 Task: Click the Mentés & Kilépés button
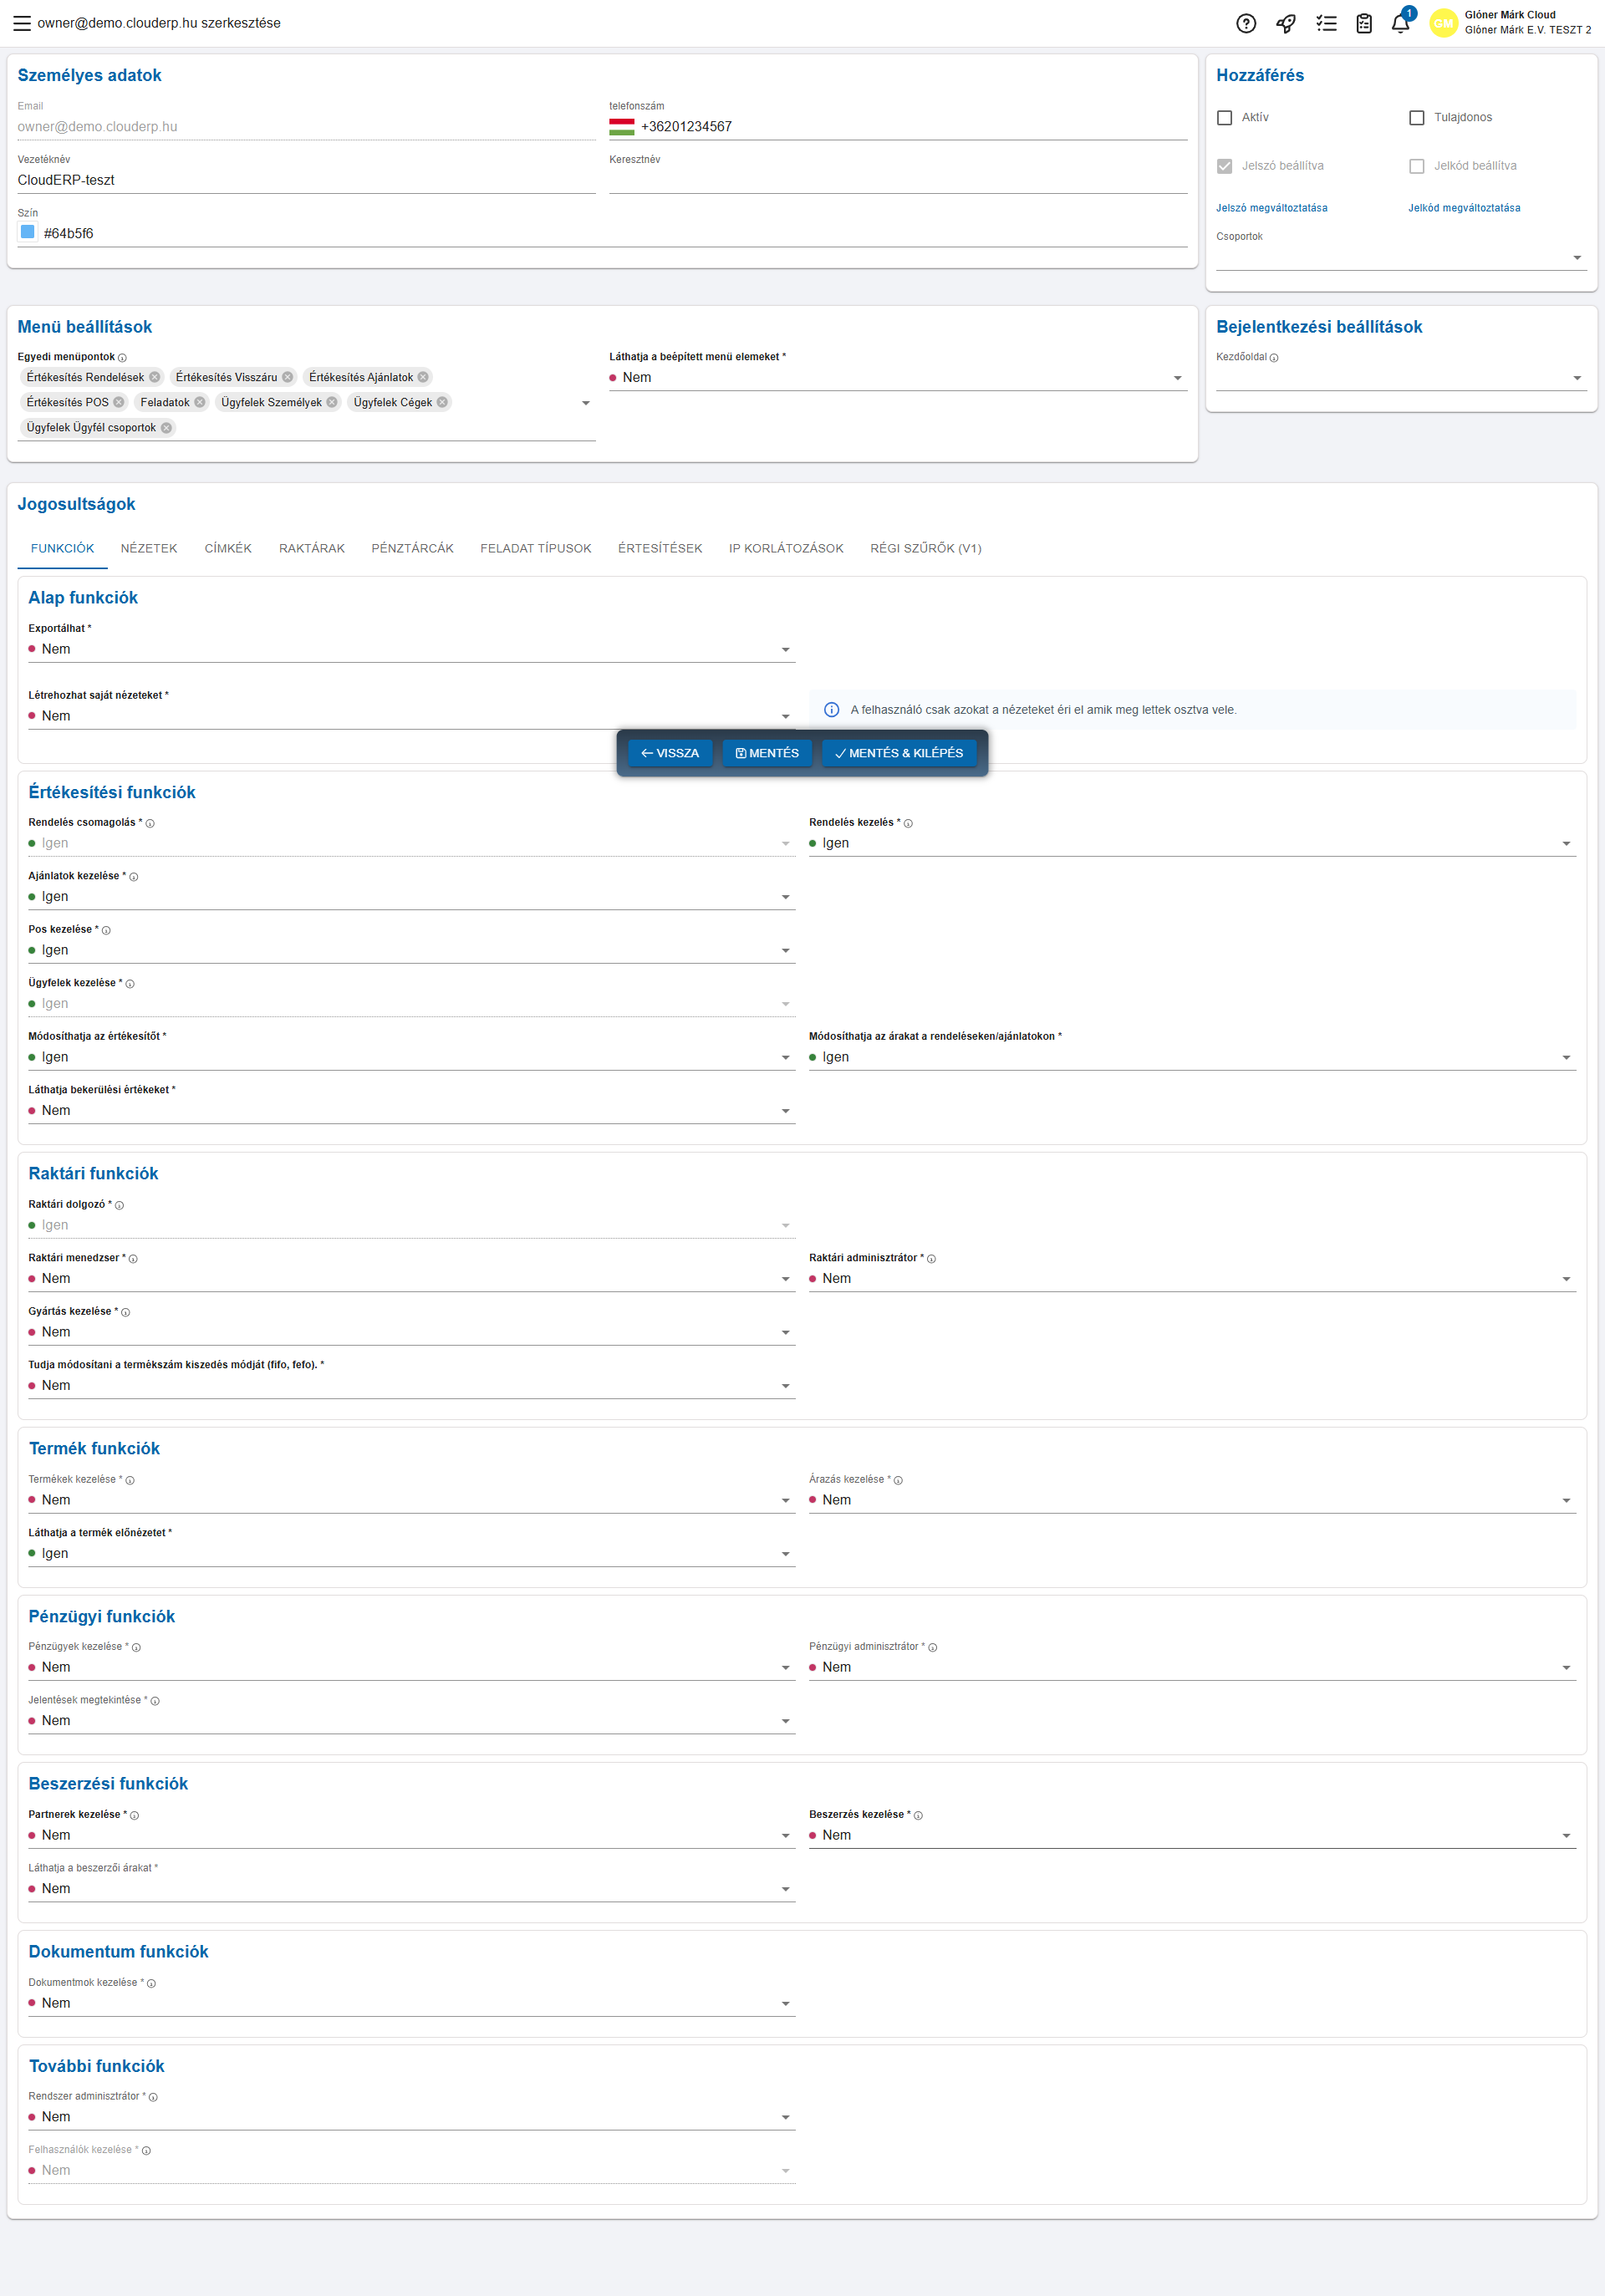point(898,753)
